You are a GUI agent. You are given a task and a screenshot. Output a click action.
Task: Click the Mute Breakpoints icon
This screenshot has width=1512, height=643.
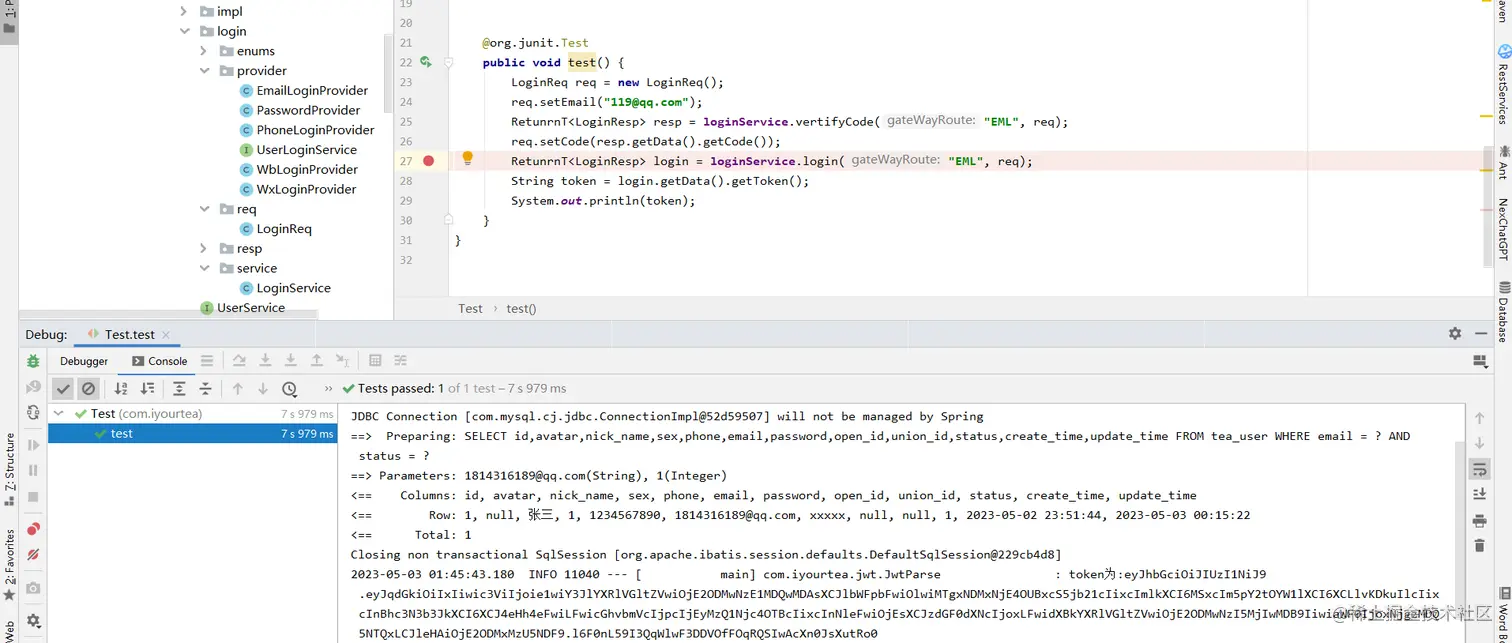click(33, 555)
